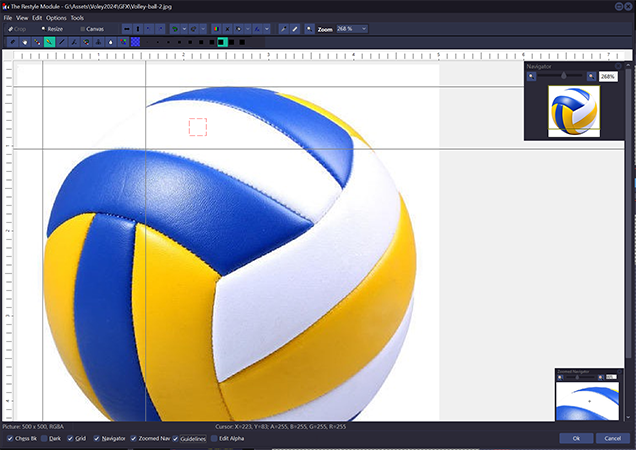
Task: Click the Ok button
Action: (x=576, y=438)
